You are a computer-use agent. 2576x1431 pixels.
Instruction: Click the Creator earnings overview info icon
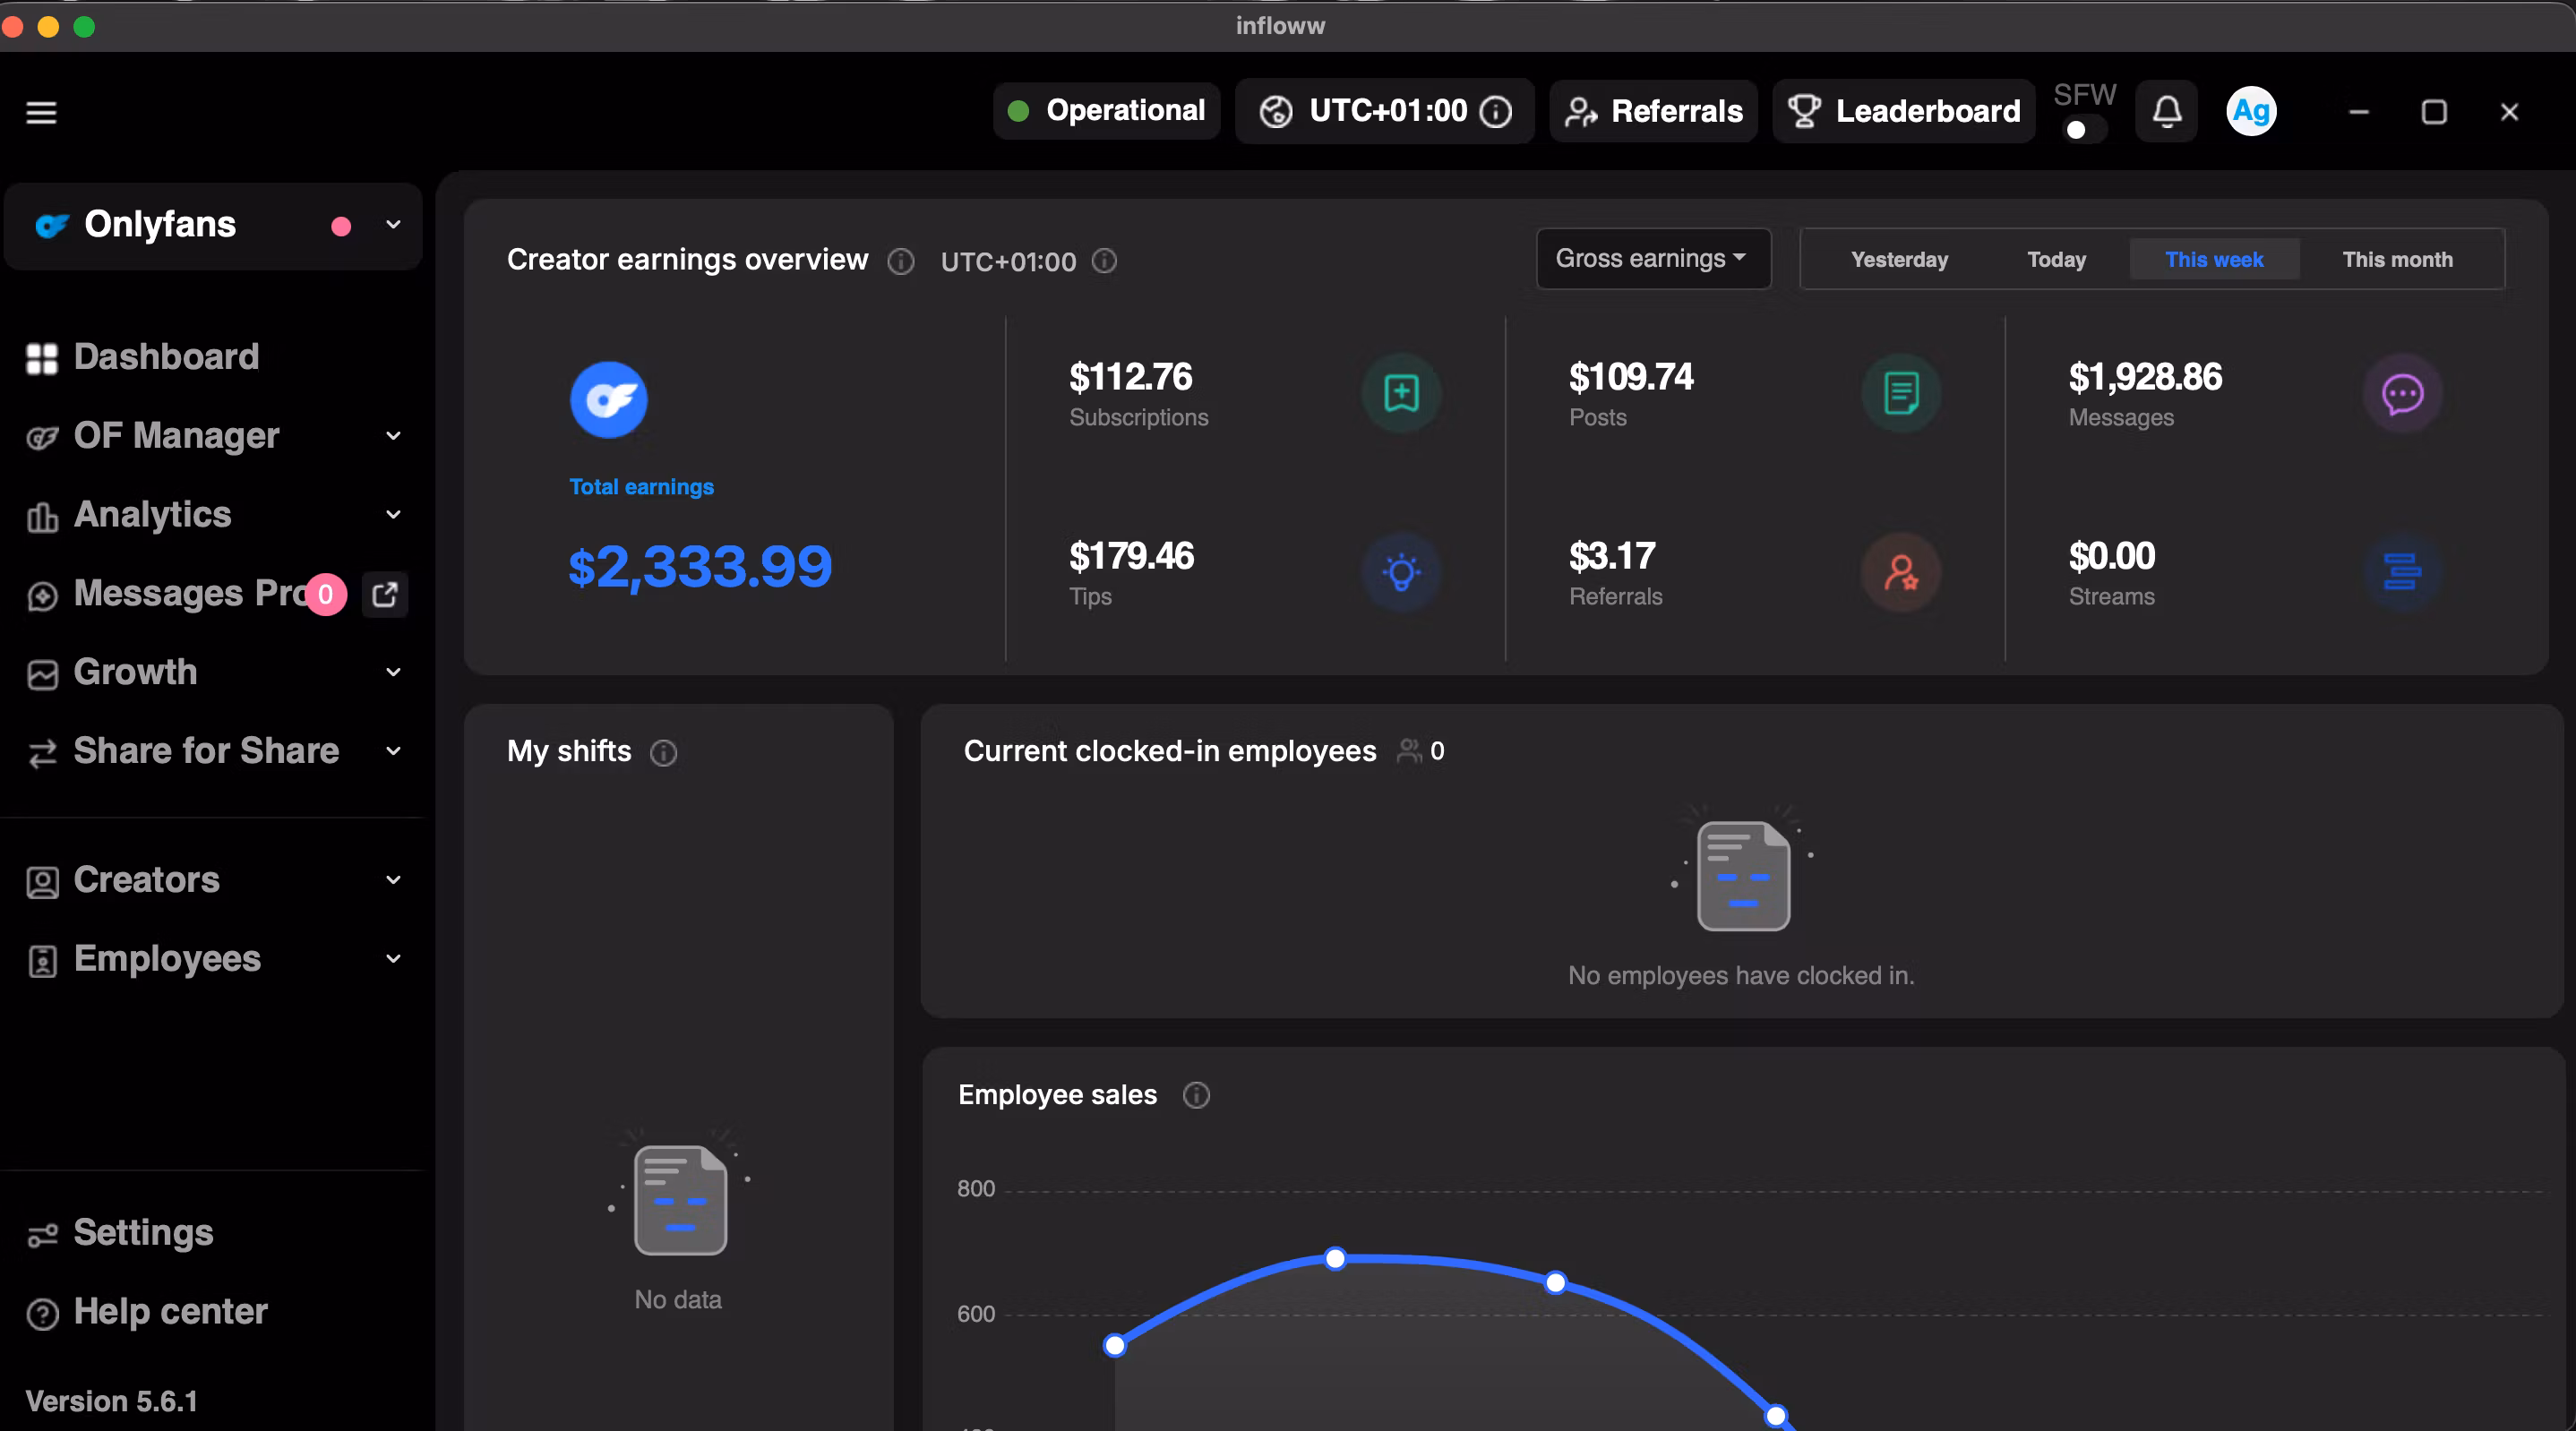901,262
